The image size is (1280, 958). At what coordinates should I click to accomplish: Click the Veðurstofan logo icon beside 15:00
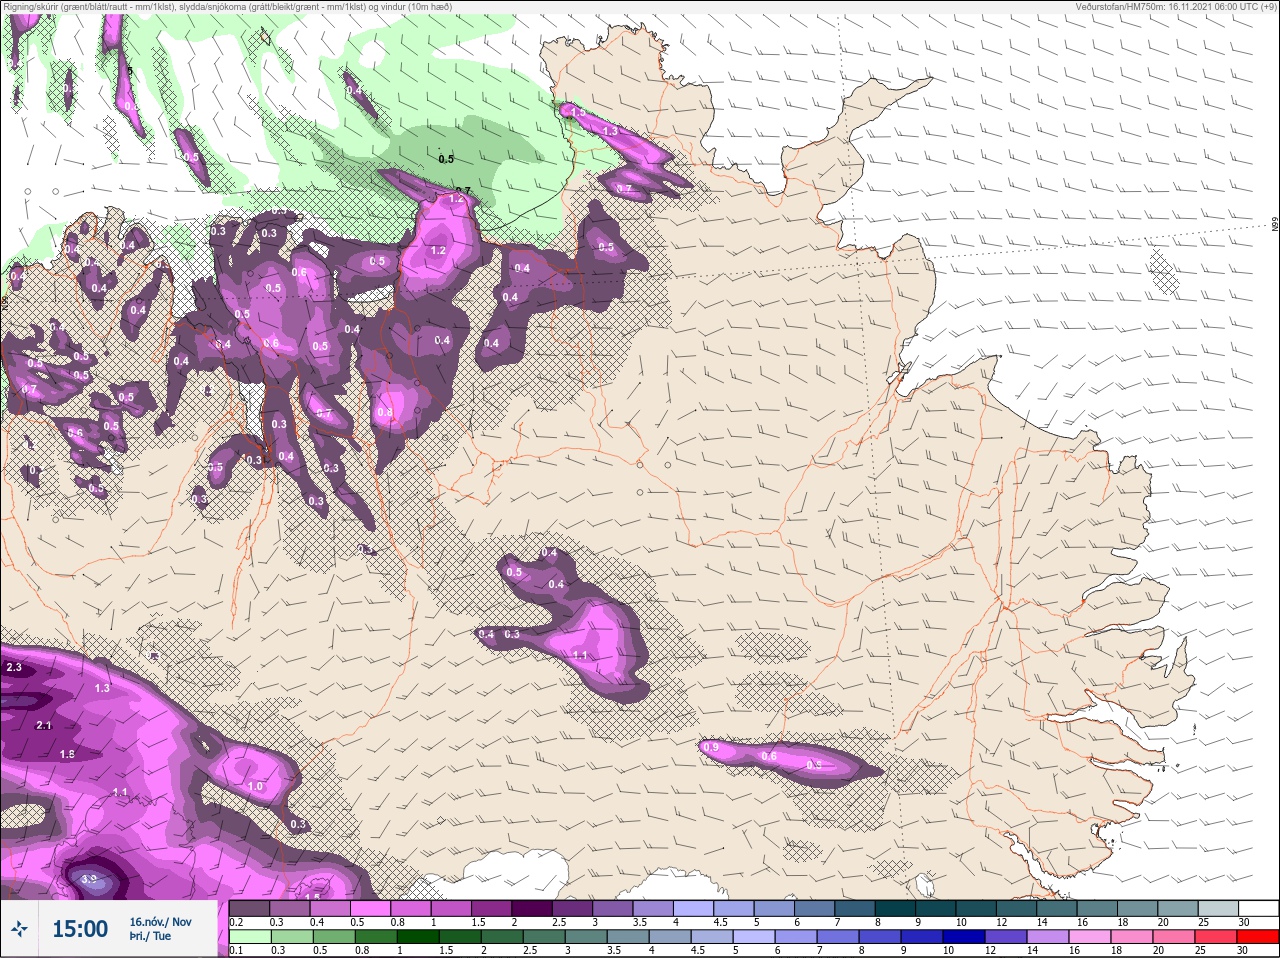(19, 929)
